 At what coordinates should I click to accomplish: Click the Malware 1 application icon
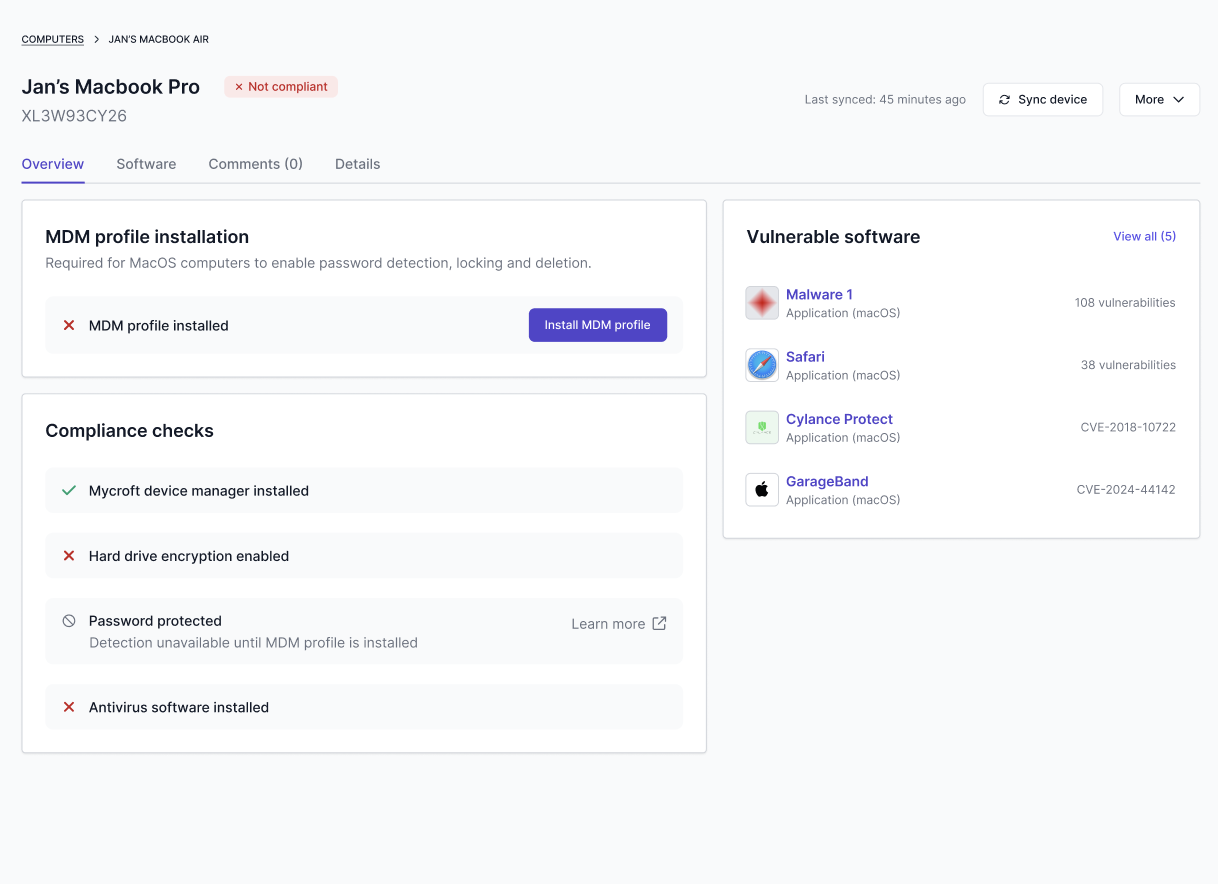coord(762,303)
